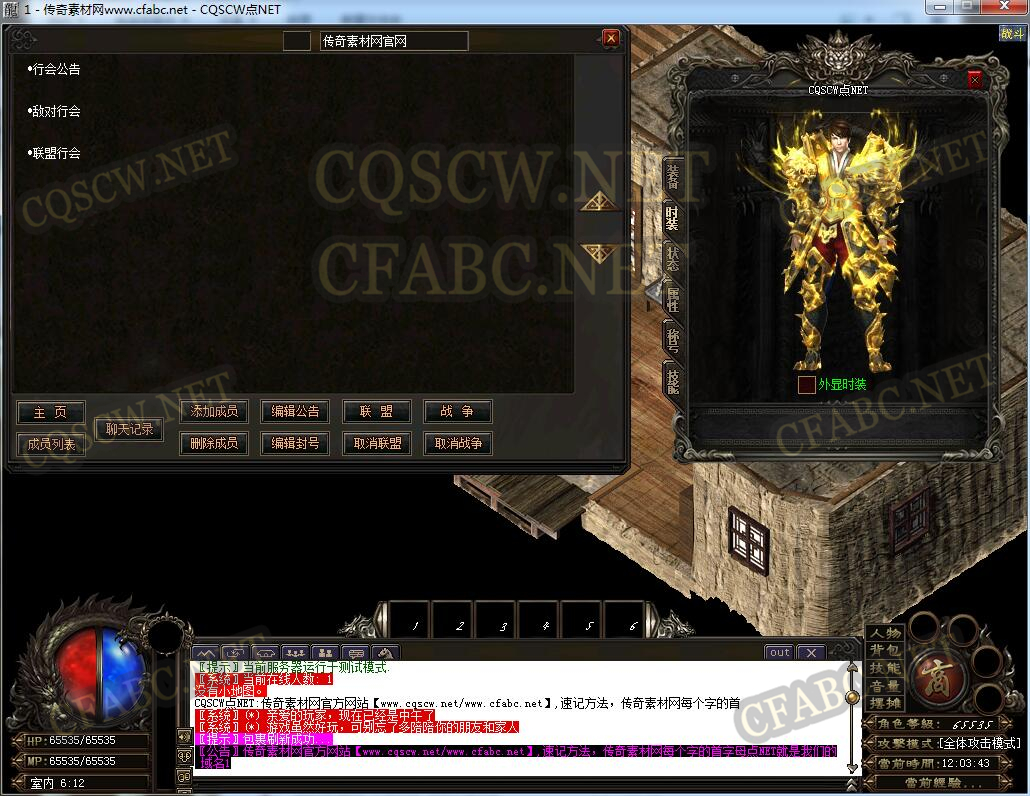The image size is (1030, 796).
Task: Open the 人物 menu entry
Action: 885,632
